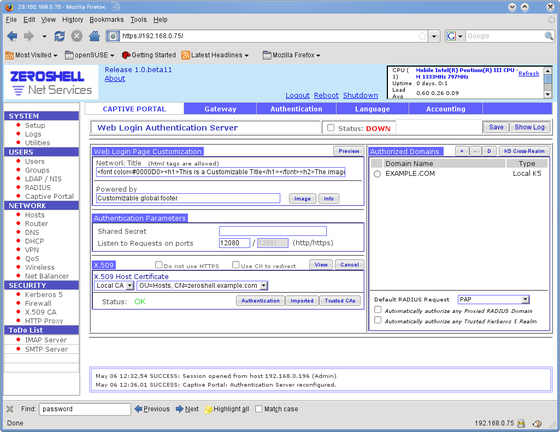560x432 pixels.
Task: Click the forward navigation arrow
Action: pos(29,36)
